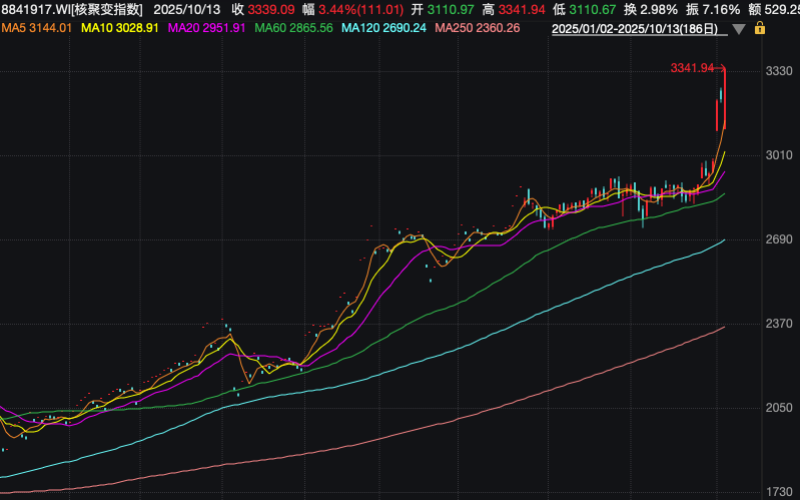Click the 2690 price axis label
Image resolution: width=800 pixels, height=500 pixels.
(779, 240)
